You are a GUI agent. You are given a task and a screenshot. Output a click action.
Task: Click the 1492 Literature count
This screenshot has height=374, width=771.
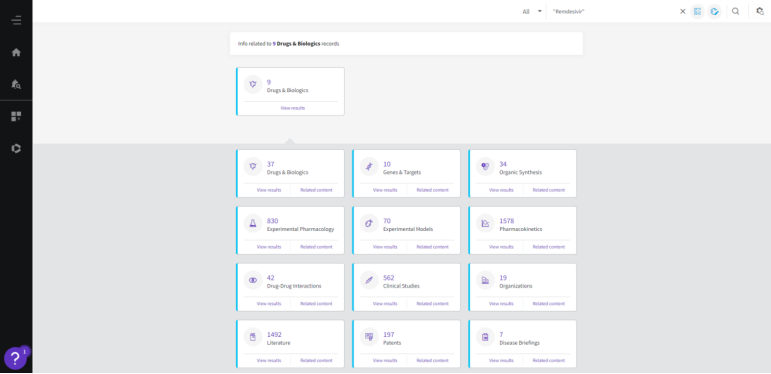pos(274,335)
